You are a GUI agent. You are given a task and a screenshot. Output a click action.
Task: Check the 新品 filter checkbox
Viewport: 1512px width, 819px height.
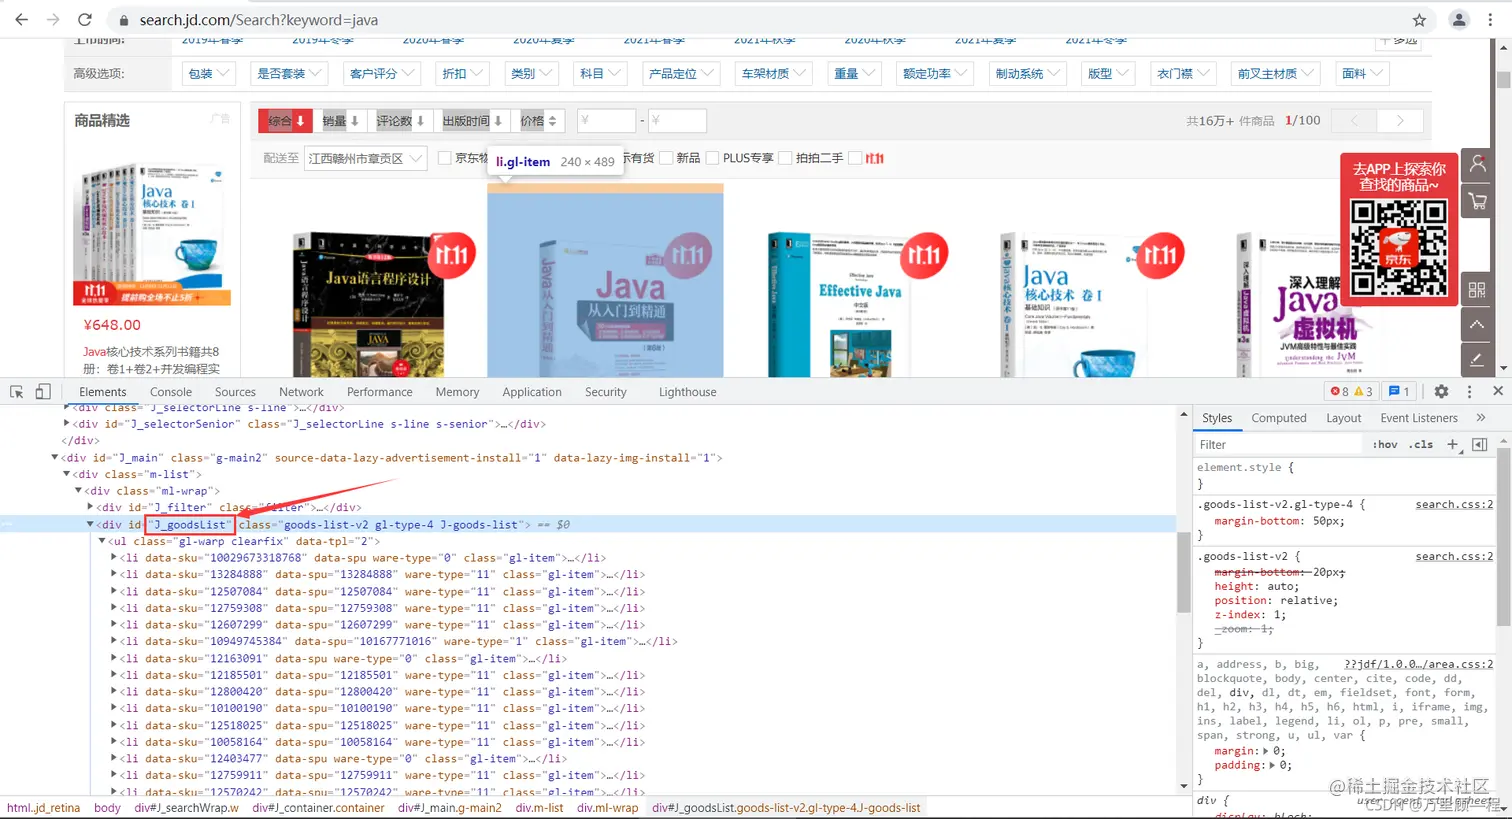(x=666, y=158)
